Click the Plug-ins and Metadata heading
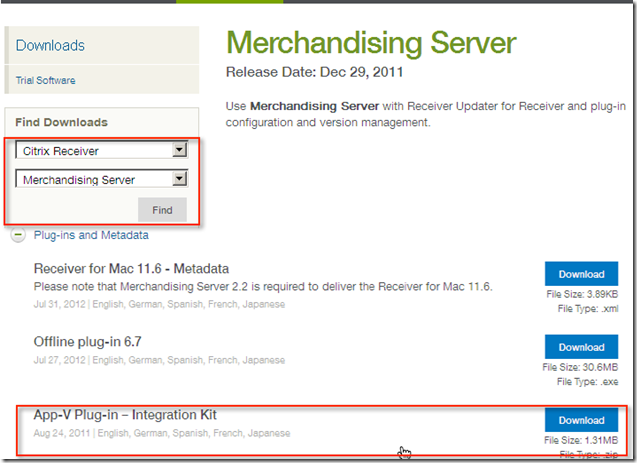 (91, 235)
